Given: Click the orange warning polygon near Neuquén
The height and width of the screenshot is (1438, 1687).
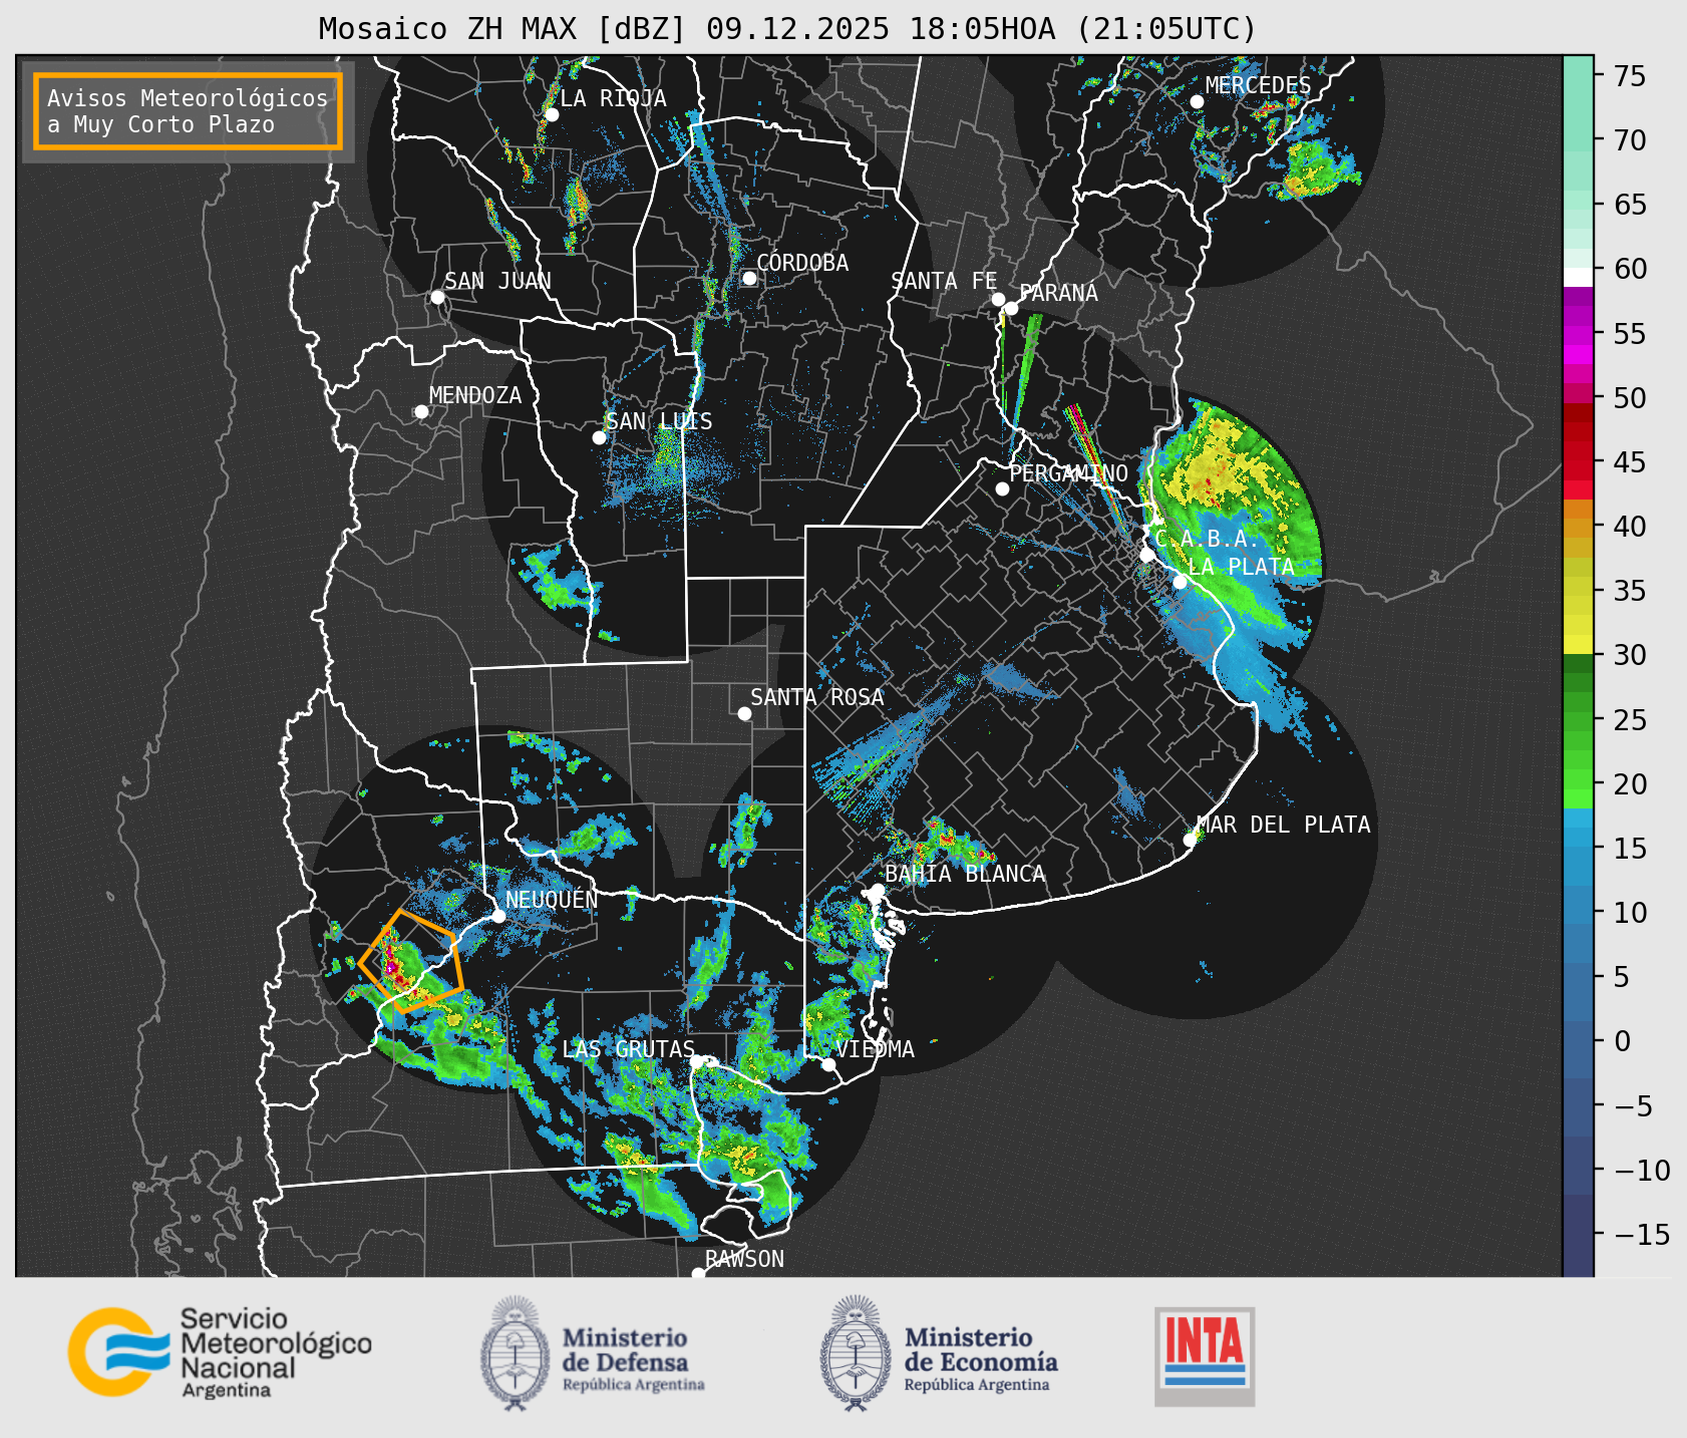Looking at the screenshot, I should coord(412,961).
